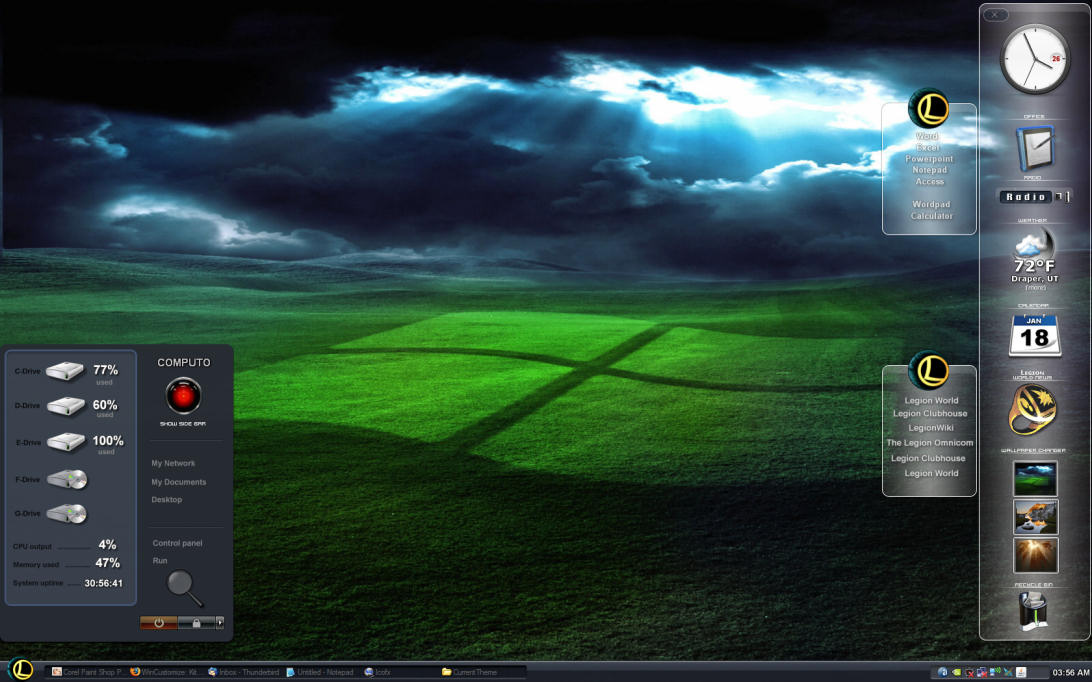
Task: Launch Access from the office launcher
Action: coord(930,181)
